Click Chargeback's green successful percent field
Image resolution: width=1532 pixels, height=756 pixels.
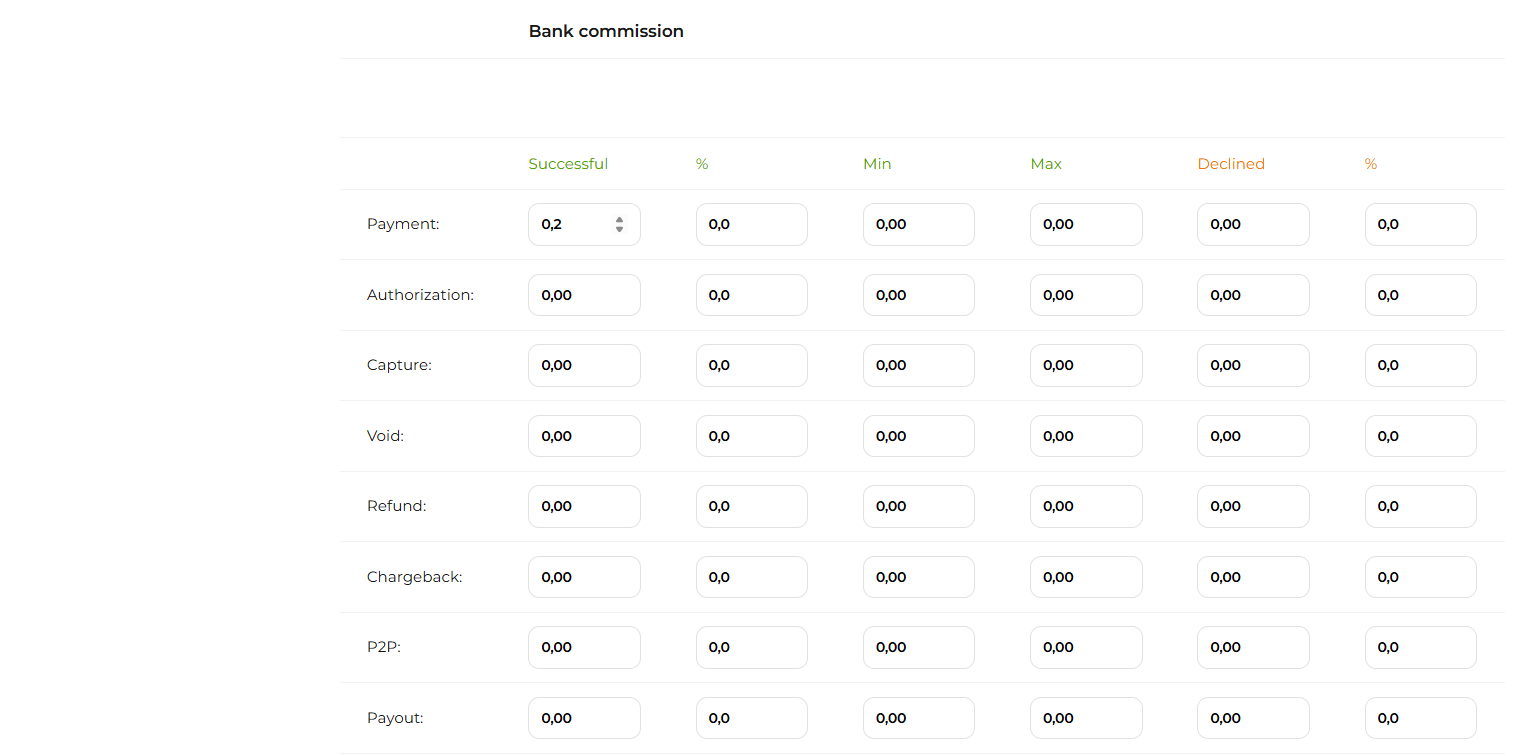[x=751, y=577]
